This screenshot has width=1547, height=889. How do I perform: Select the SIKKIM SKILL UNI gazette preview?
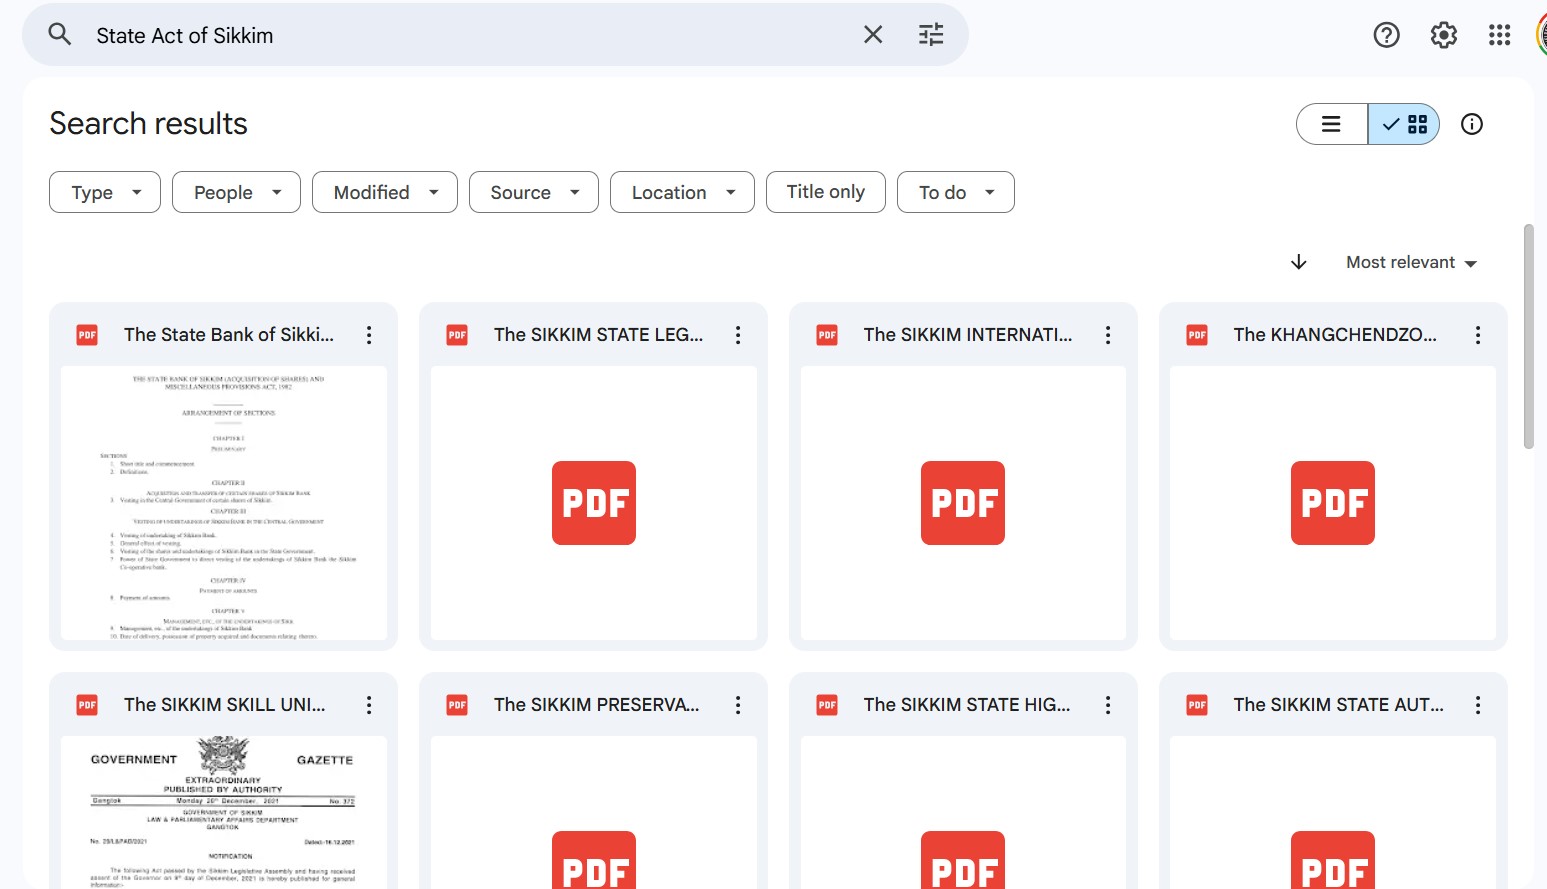point(224,812)
